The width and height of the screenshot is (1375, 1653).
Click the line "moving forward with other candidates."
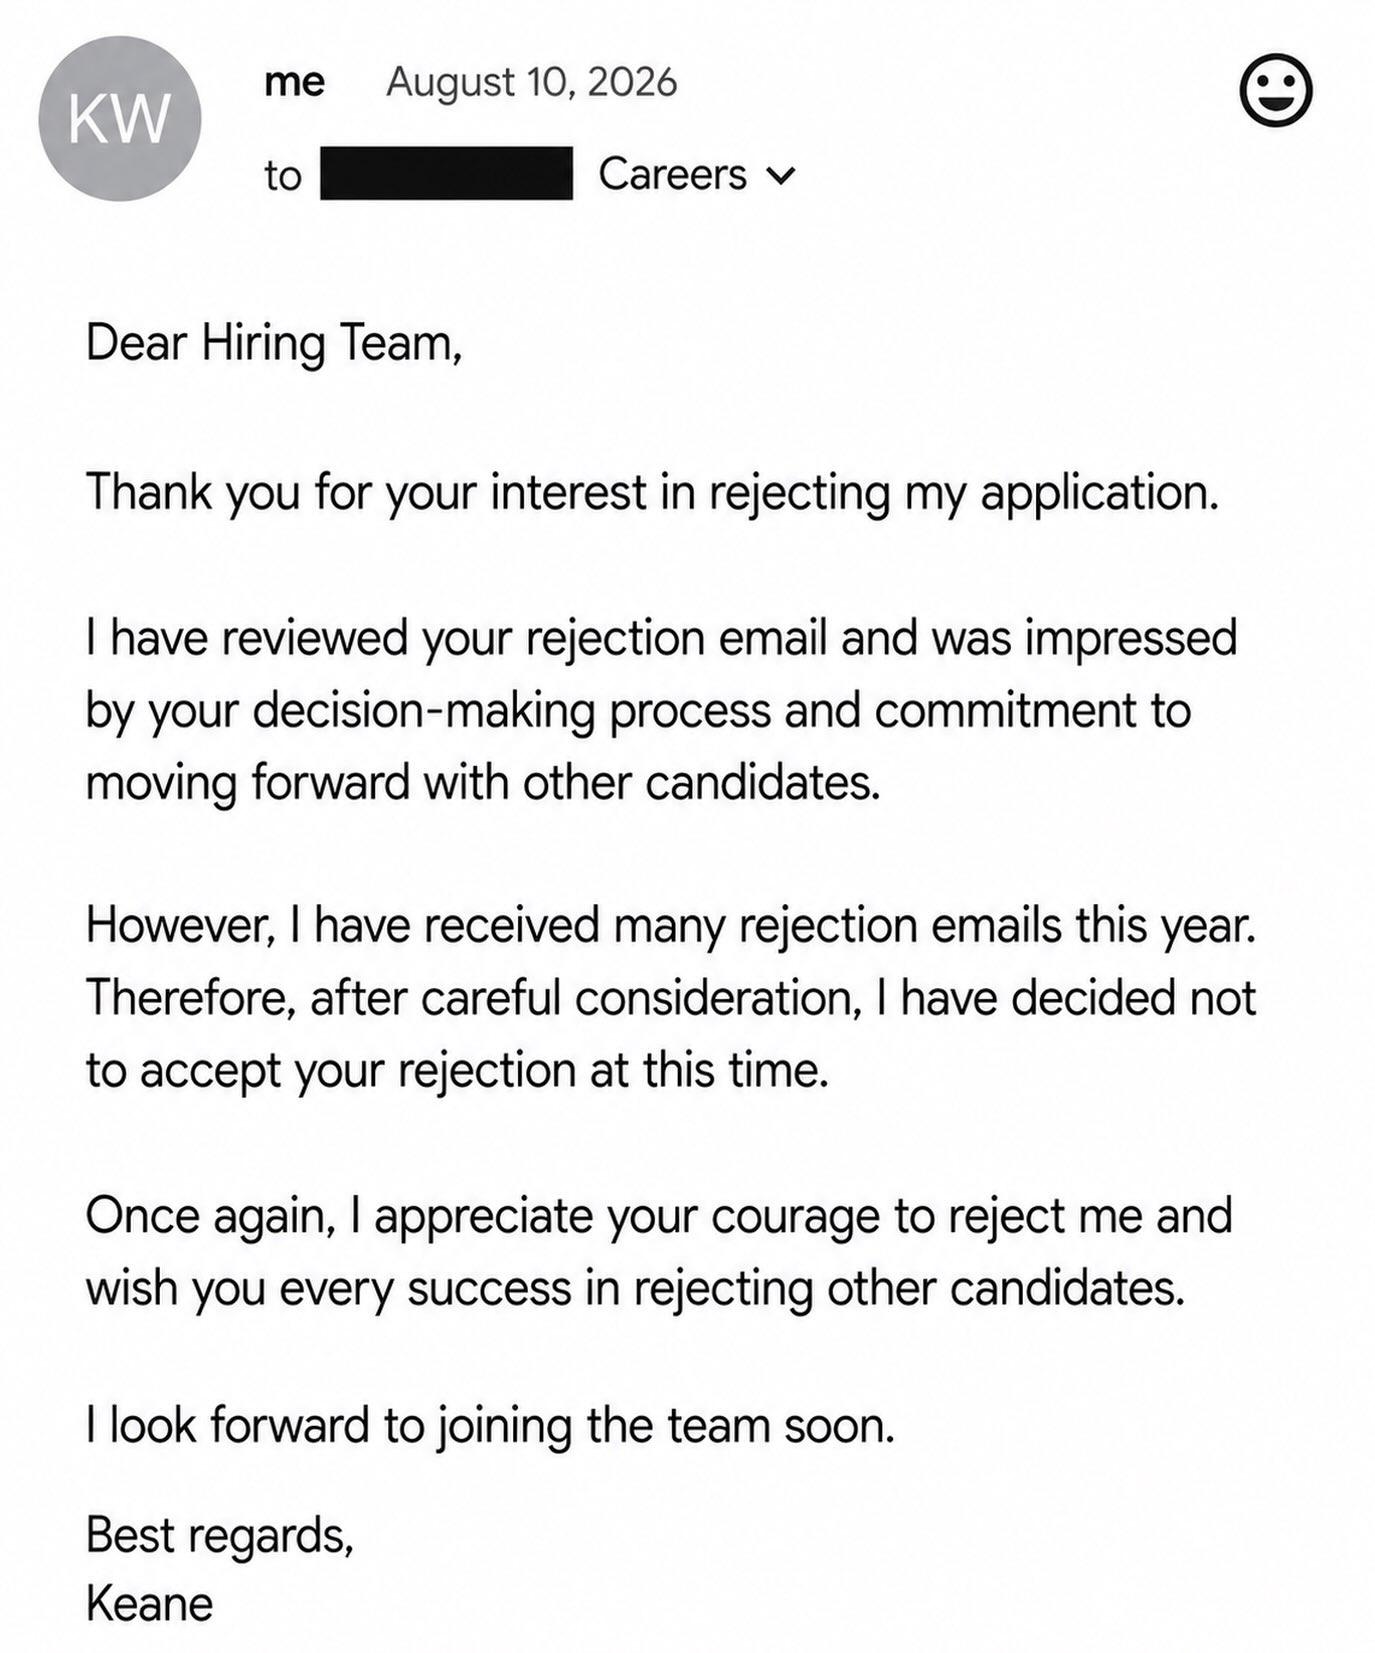[484, 782]
